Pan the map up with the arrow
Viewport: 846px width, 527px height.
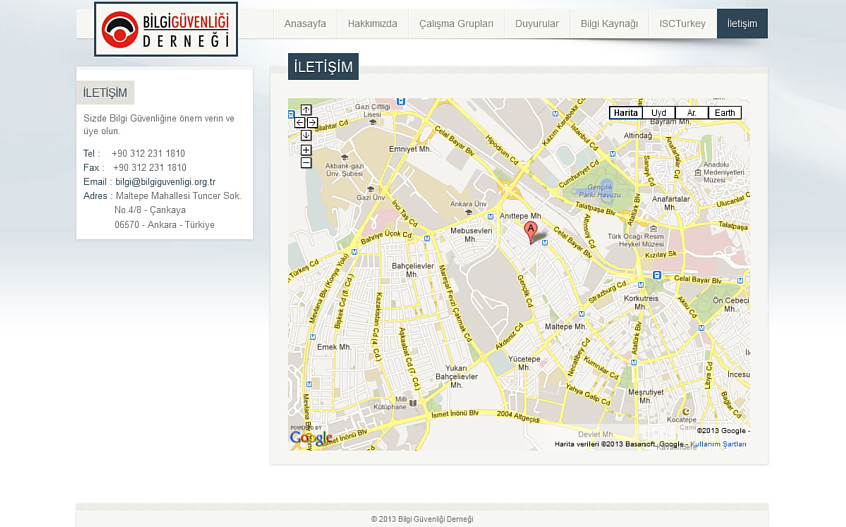pos(306,110)
